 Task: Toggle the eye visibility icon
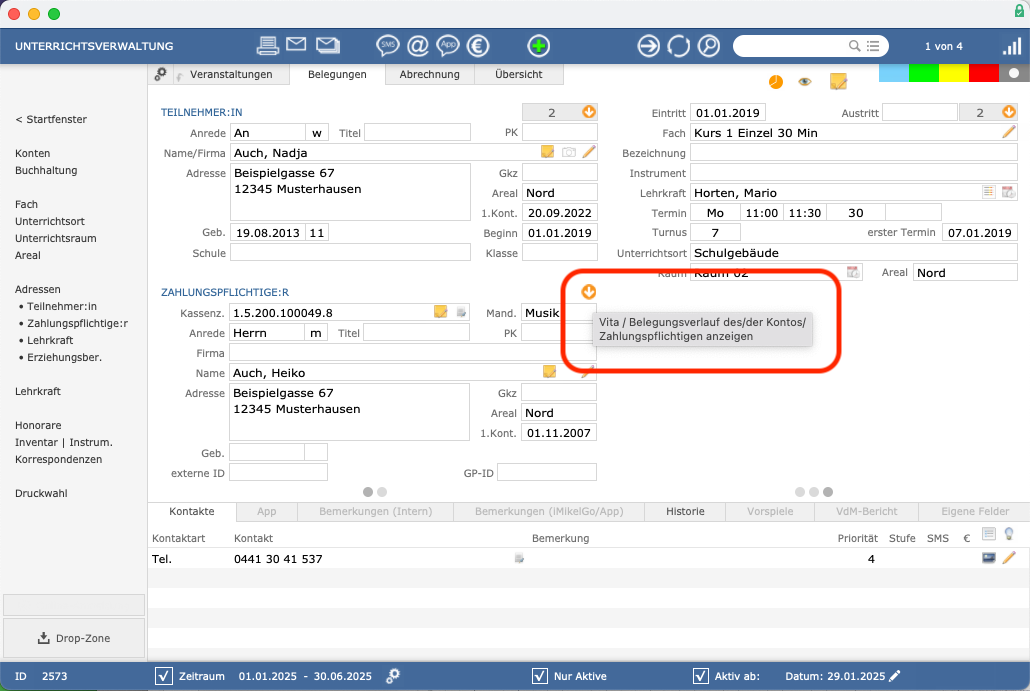click(x=805, y=81)
